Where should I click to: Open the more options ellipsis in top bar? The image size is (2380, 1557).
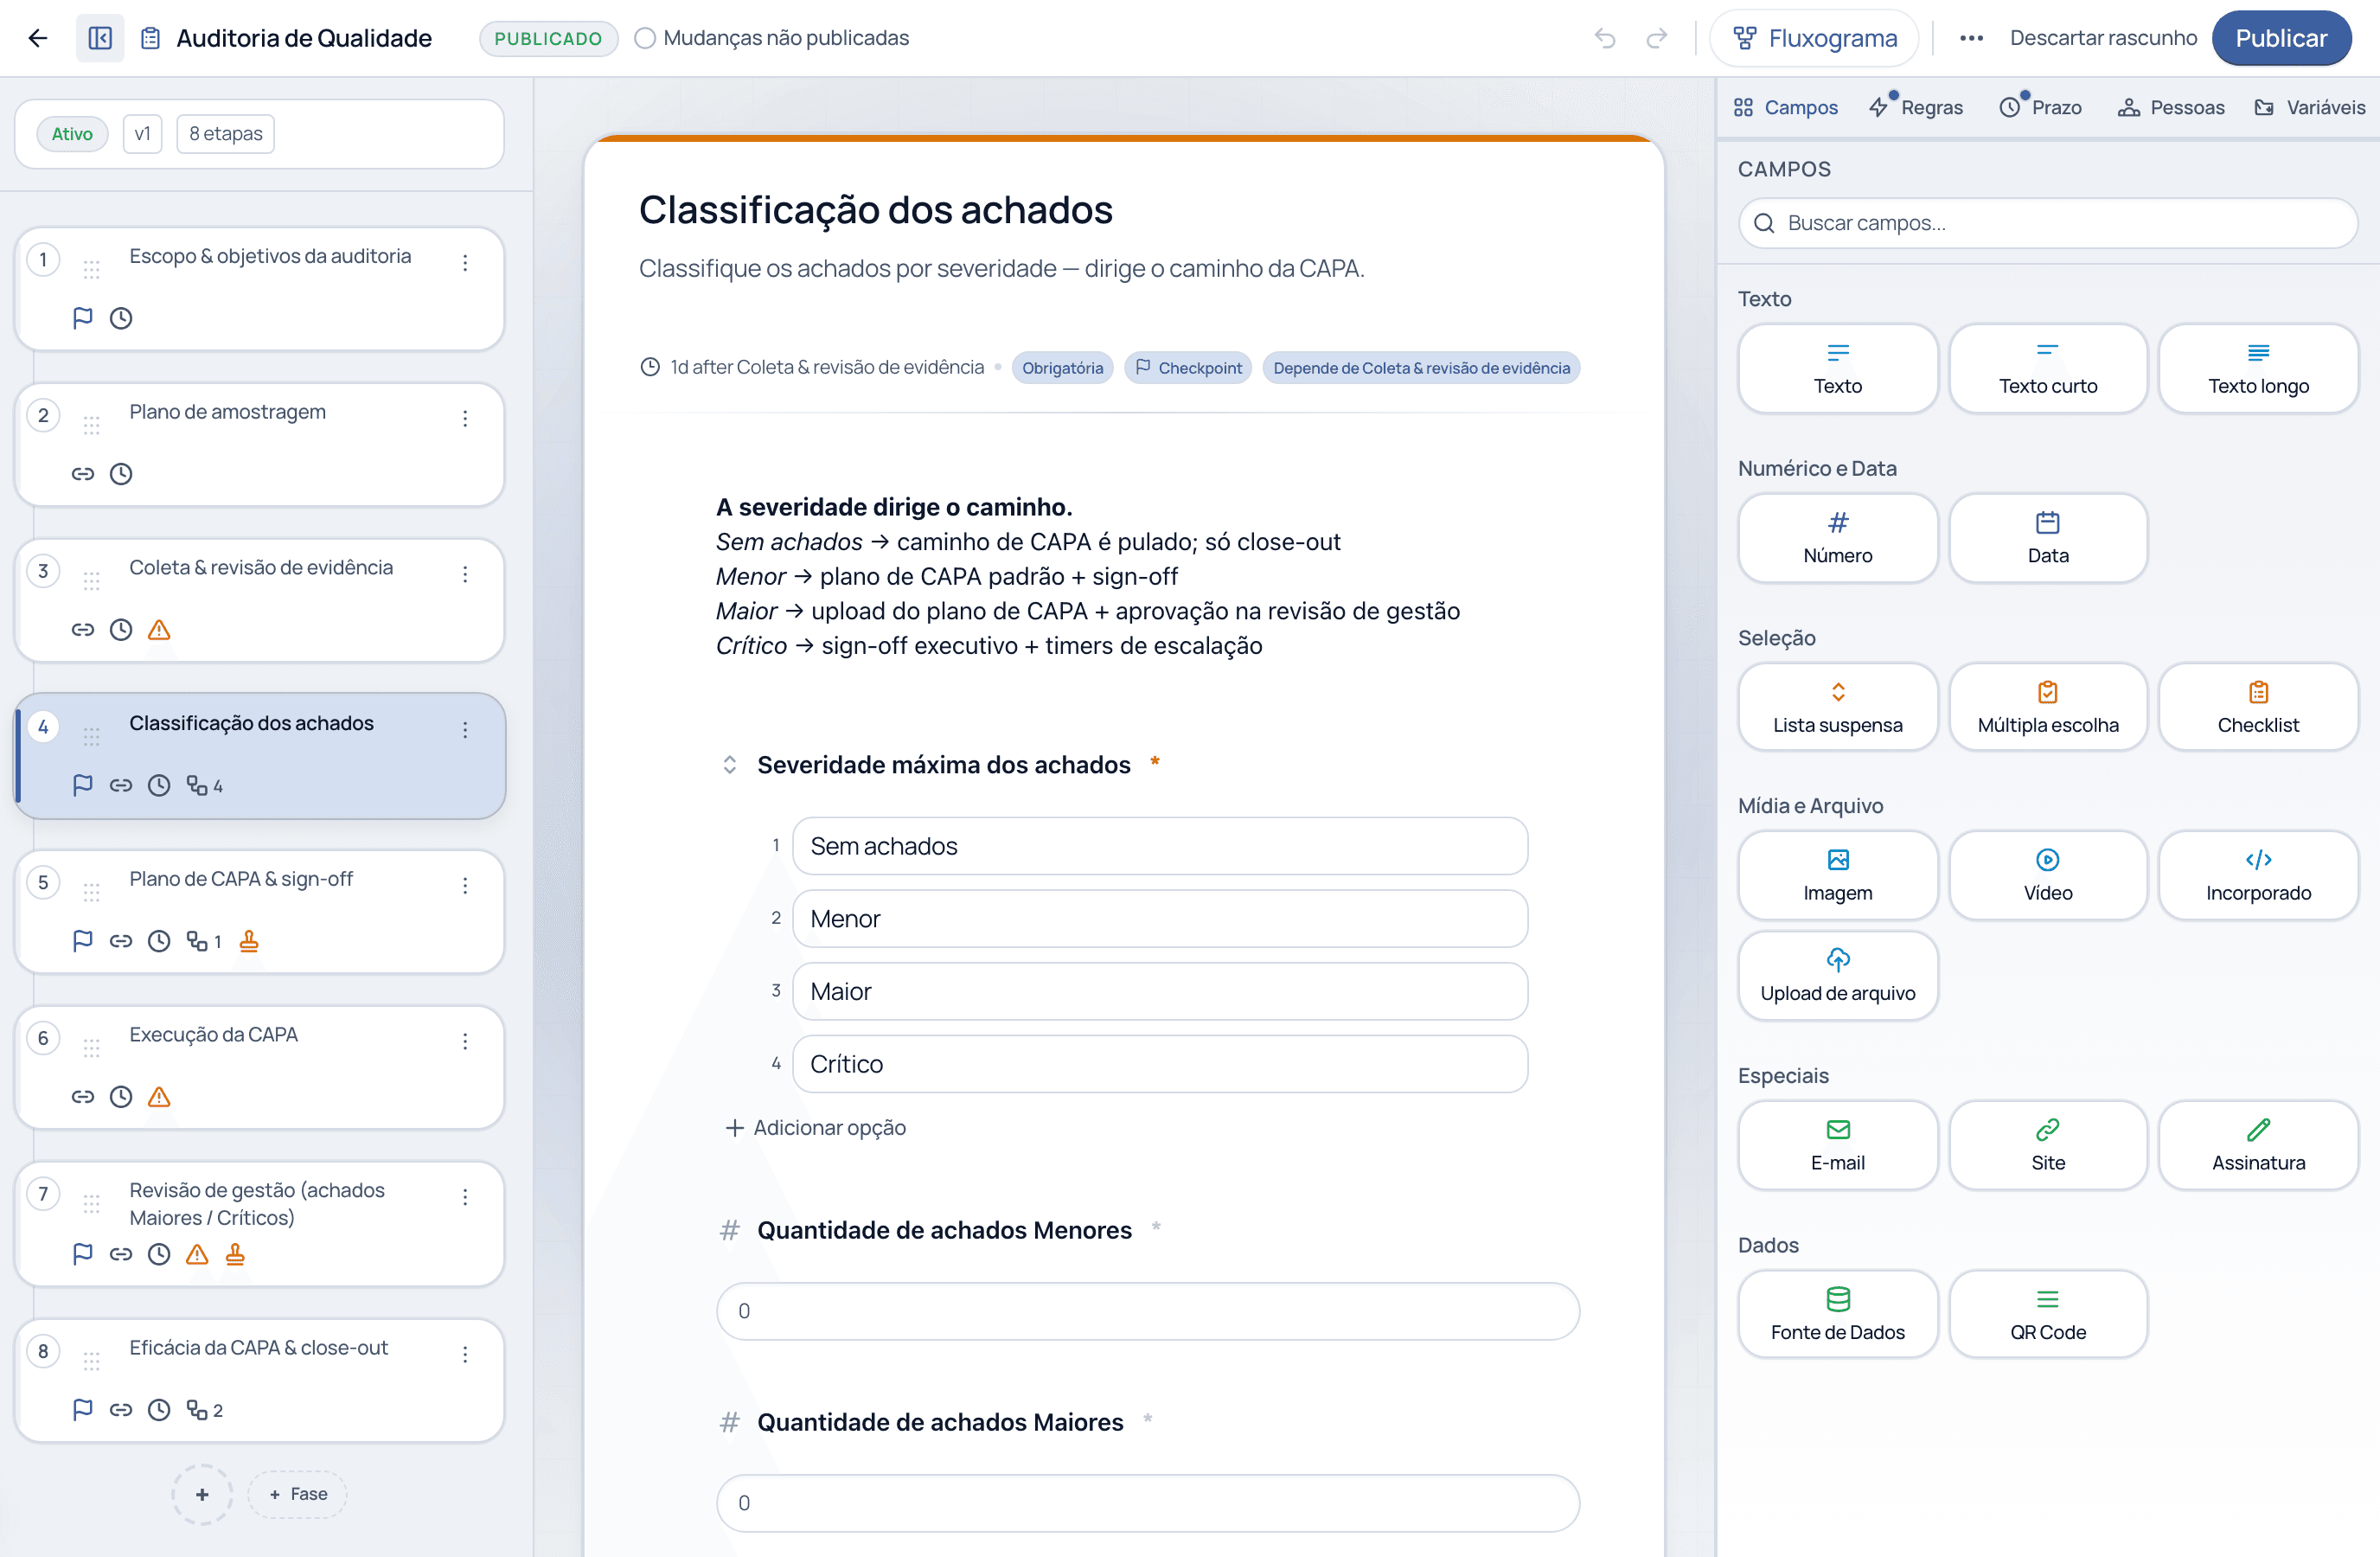[1971, 38]
